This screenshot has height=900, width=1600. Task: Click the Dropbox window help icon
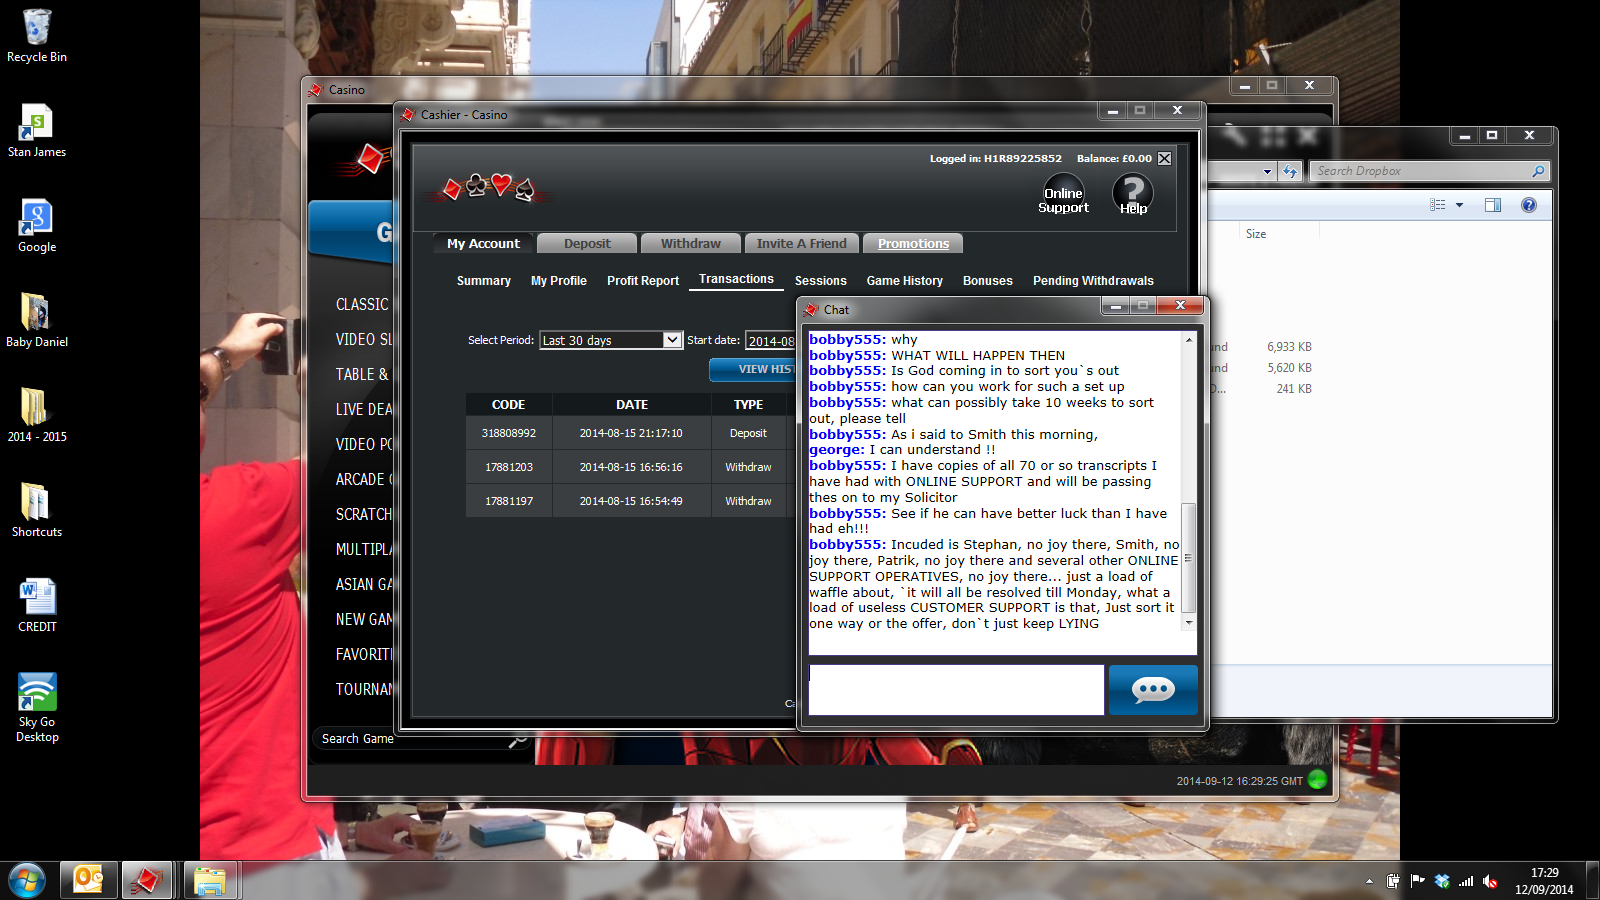tap(1528, 205)
